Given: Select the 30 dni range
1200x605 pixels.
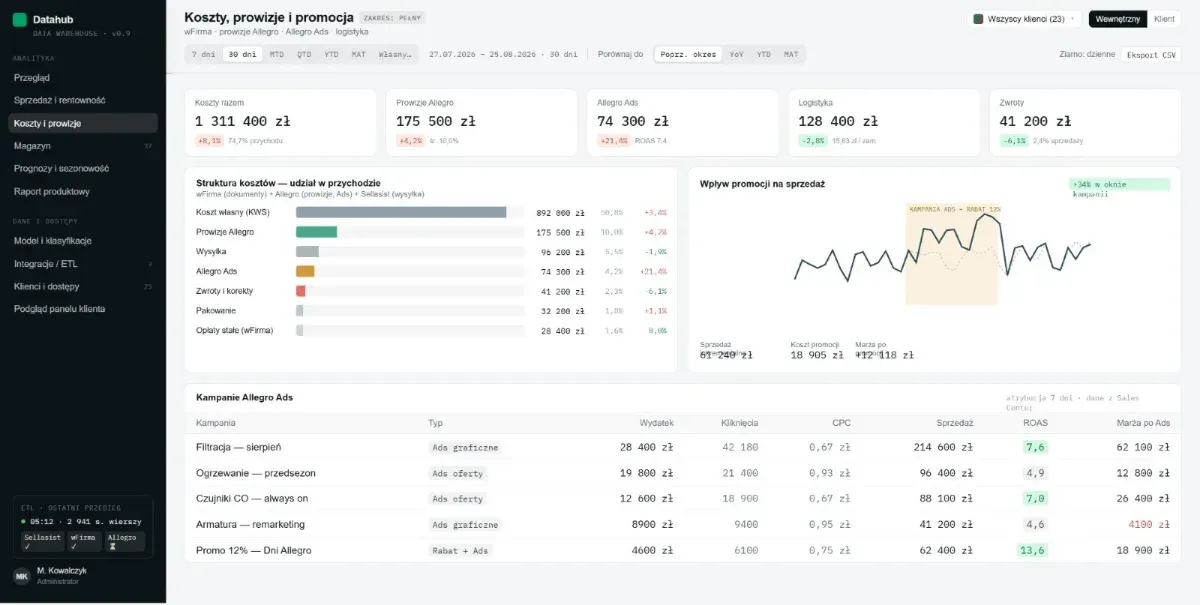Looking at the screenshot, I should 242,54.
